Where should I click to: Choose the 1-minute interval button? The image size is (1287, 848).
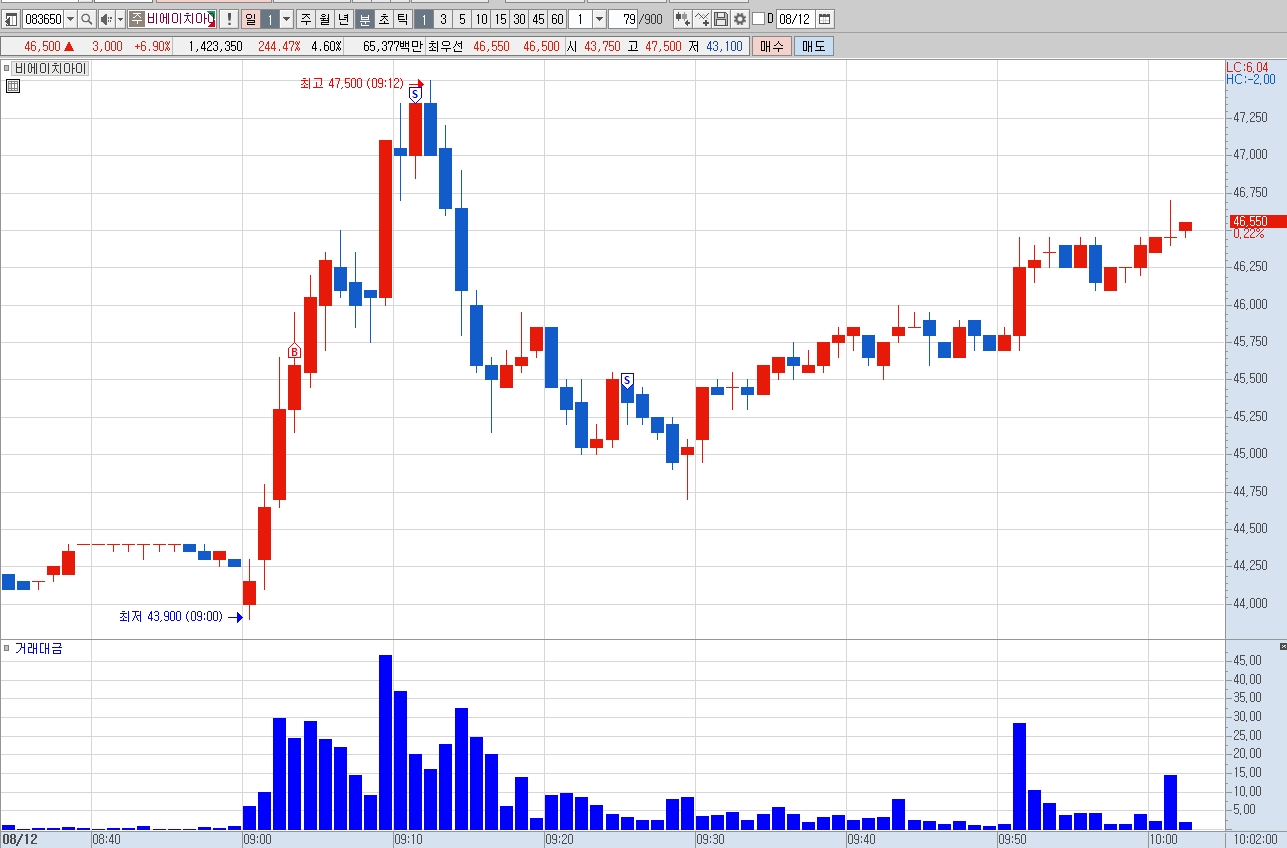424,19
